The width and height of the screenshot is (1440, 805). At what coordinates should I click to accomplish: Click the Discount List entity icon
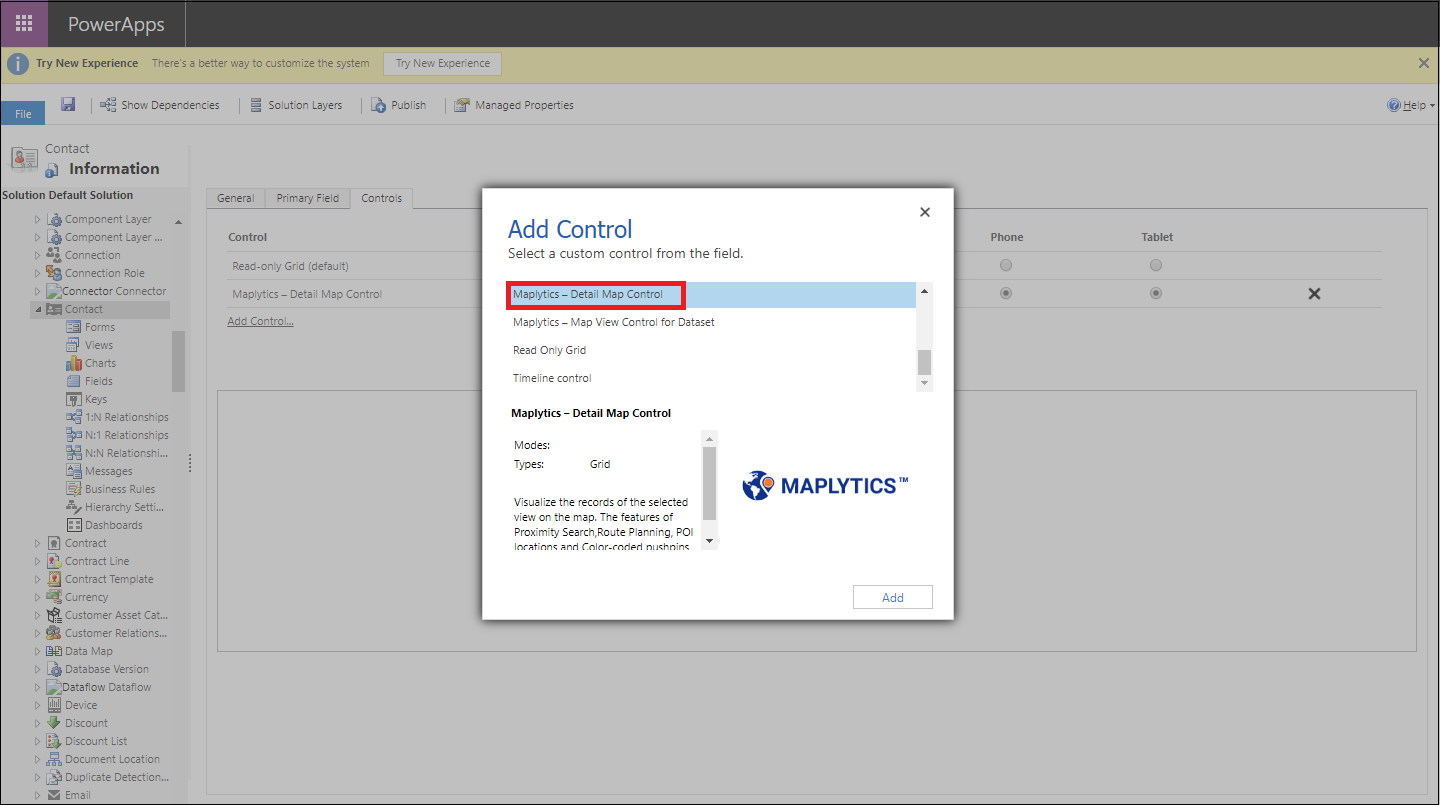tap(54, 741)
